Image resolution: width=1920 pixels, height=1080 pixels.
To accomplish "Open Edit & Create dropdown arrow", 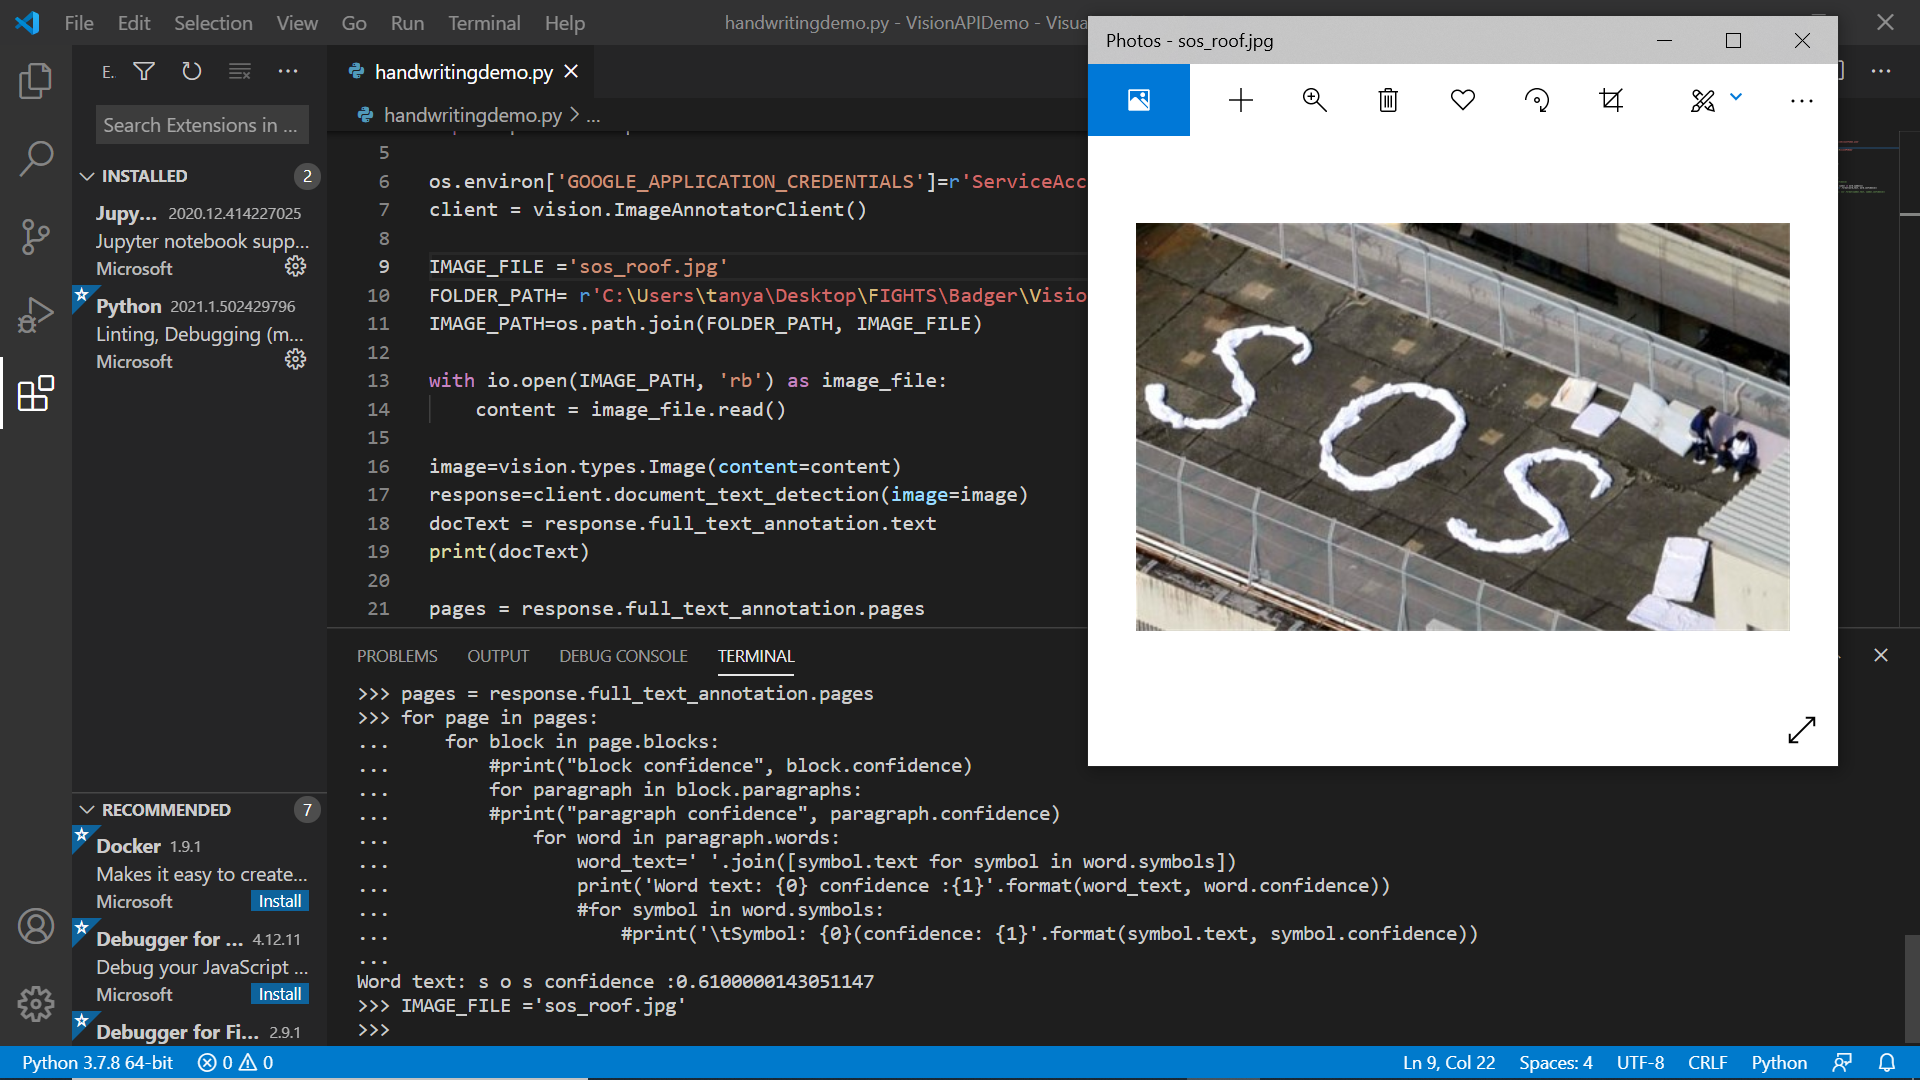I will coord(1736,97).
